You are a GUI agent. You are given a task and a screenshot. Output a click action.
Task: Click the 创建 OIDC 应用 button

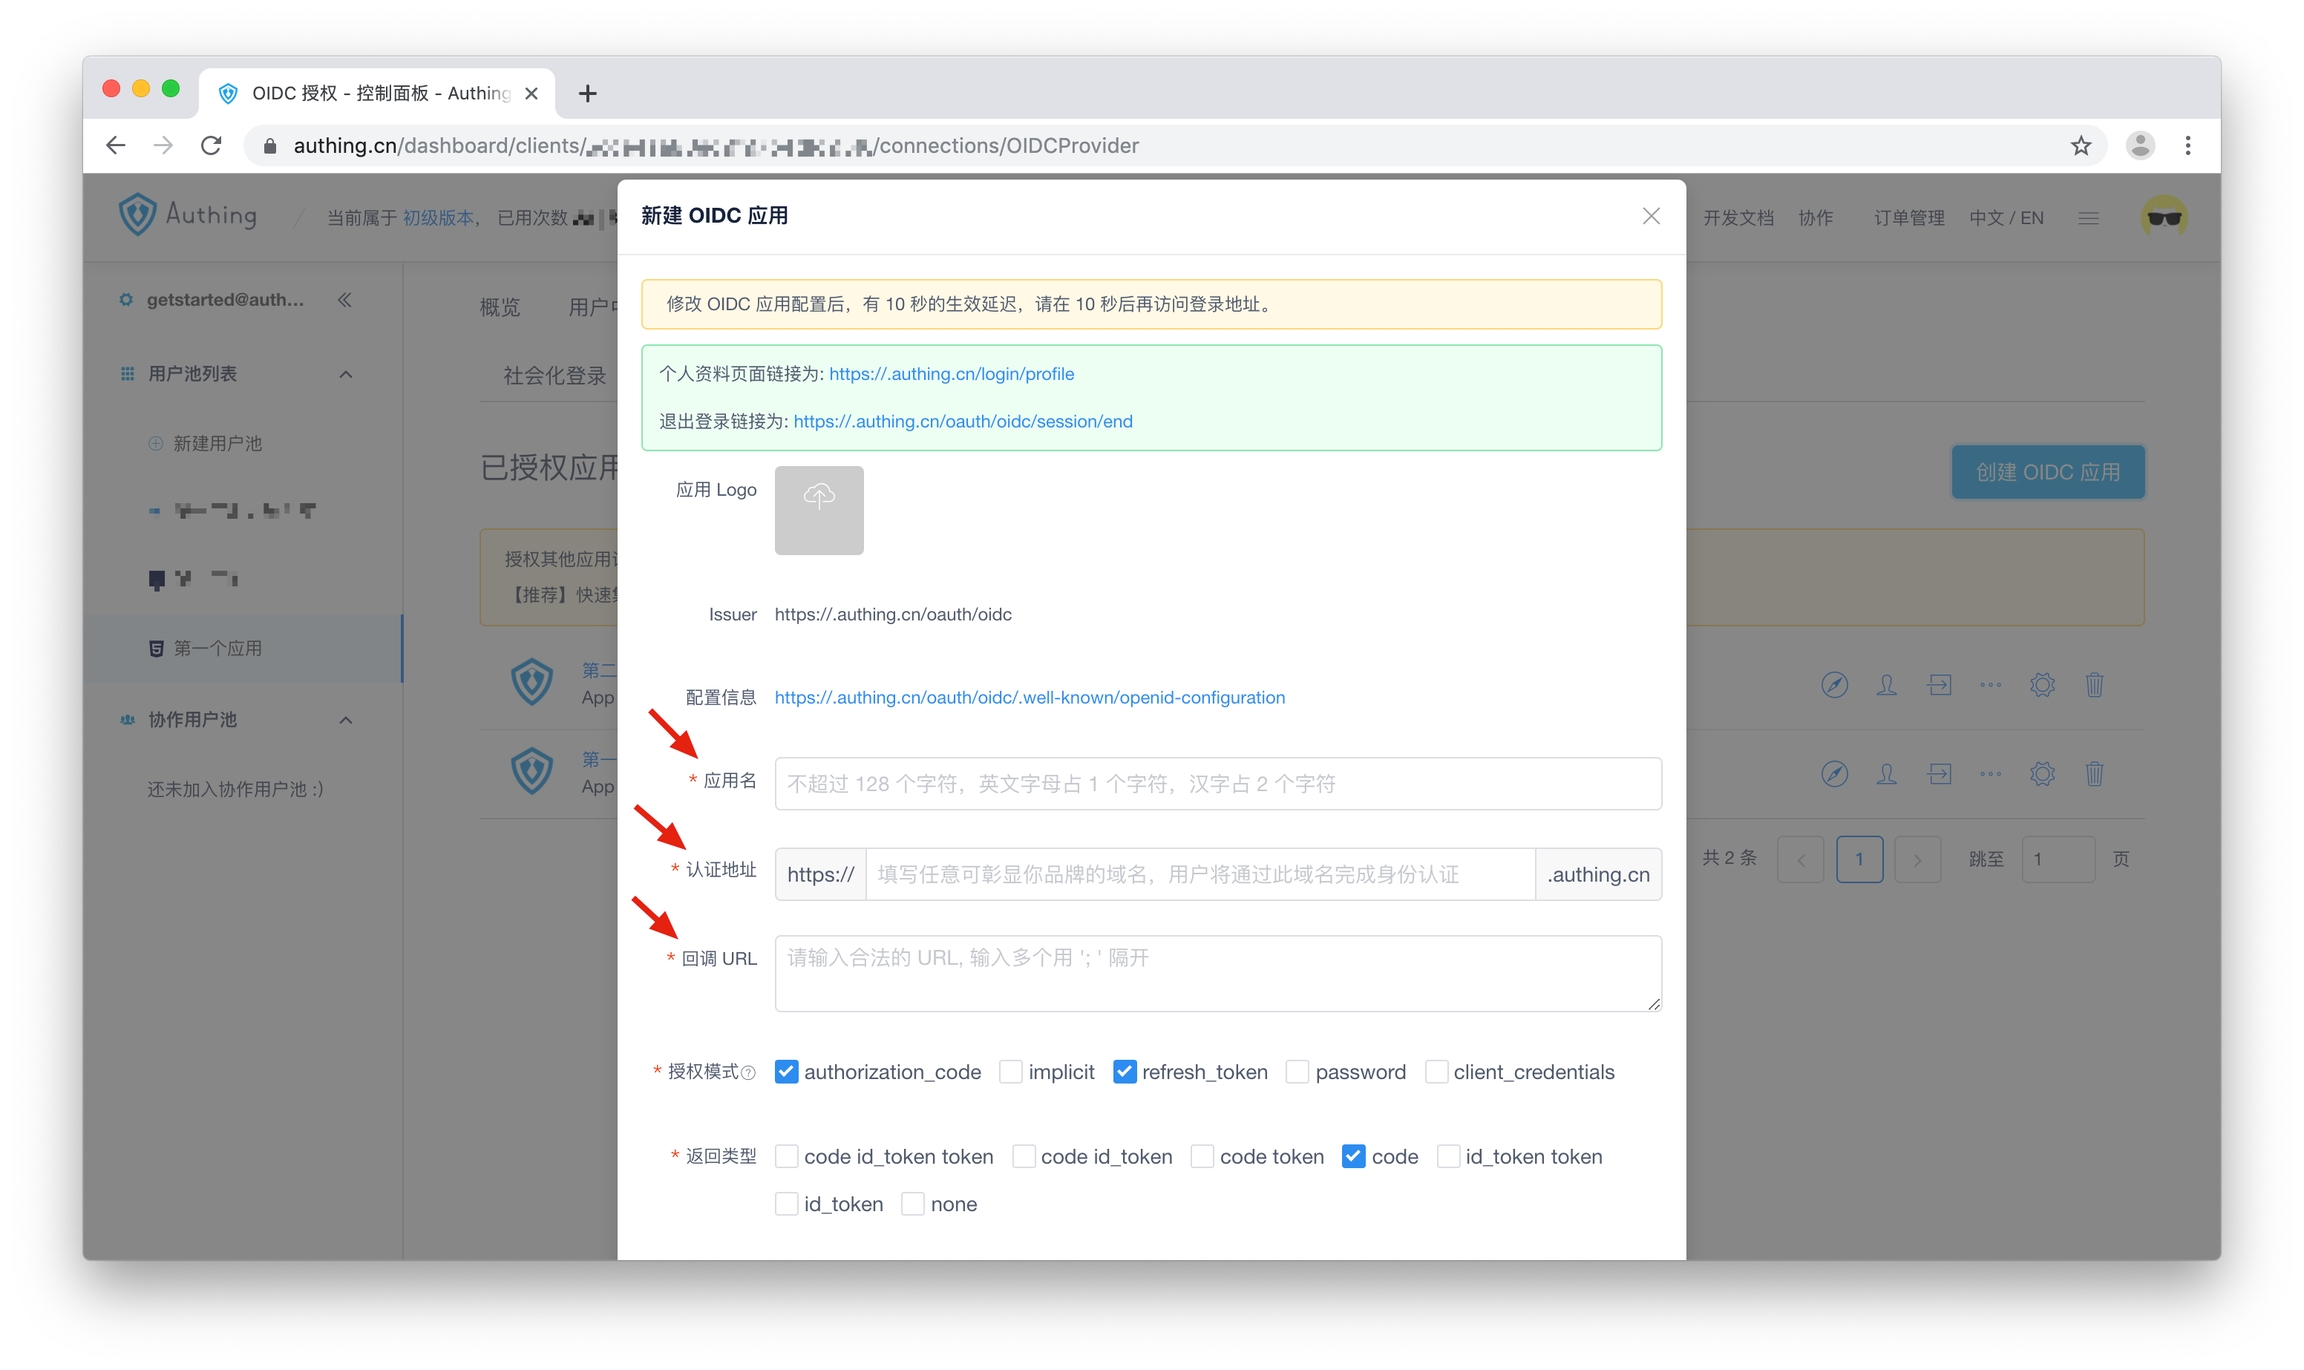[2047, 472]
